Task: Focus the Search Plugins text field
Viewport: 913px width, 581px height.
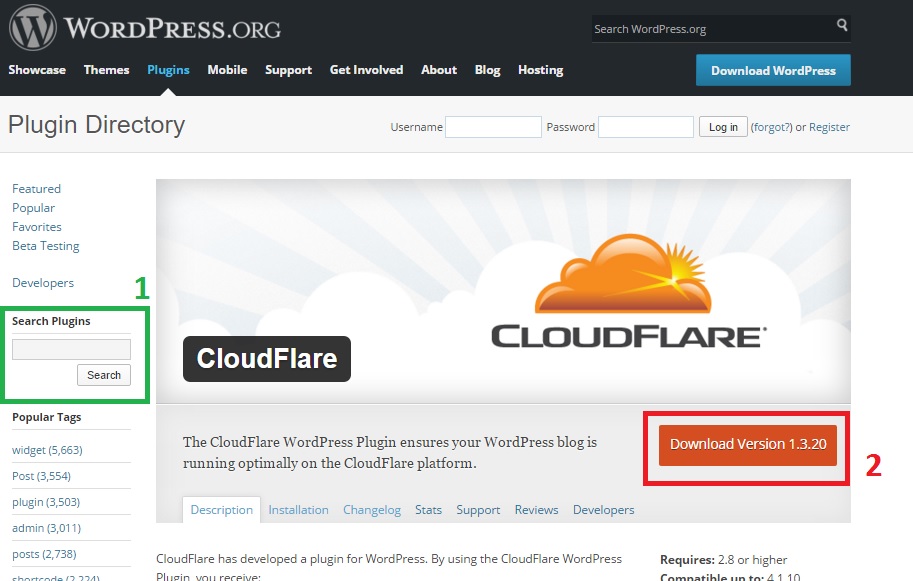Action: pyautogui.click(x=72, y=349)
